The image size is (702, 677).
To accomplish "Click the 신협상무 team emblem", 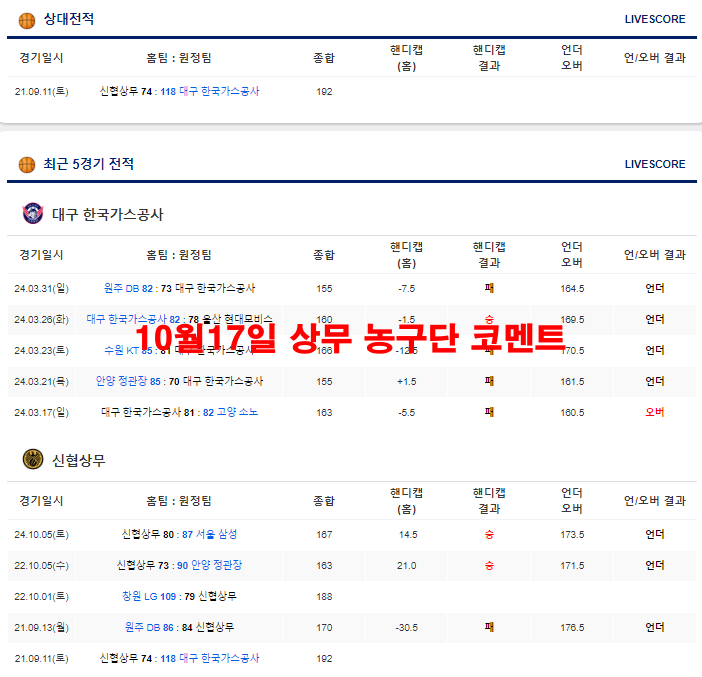I will pyautogui.click(x=33, y=460).
